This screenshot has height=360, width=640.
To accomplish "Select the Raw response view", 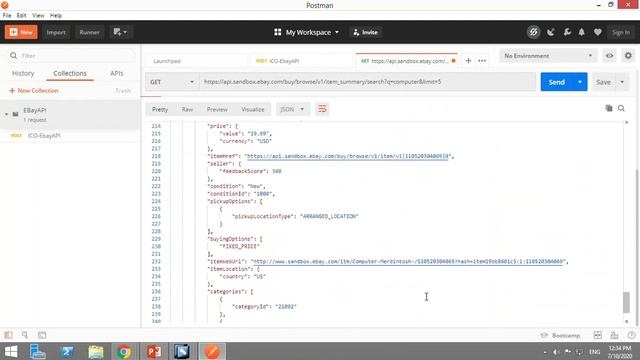I will click(x=187, y=109).
